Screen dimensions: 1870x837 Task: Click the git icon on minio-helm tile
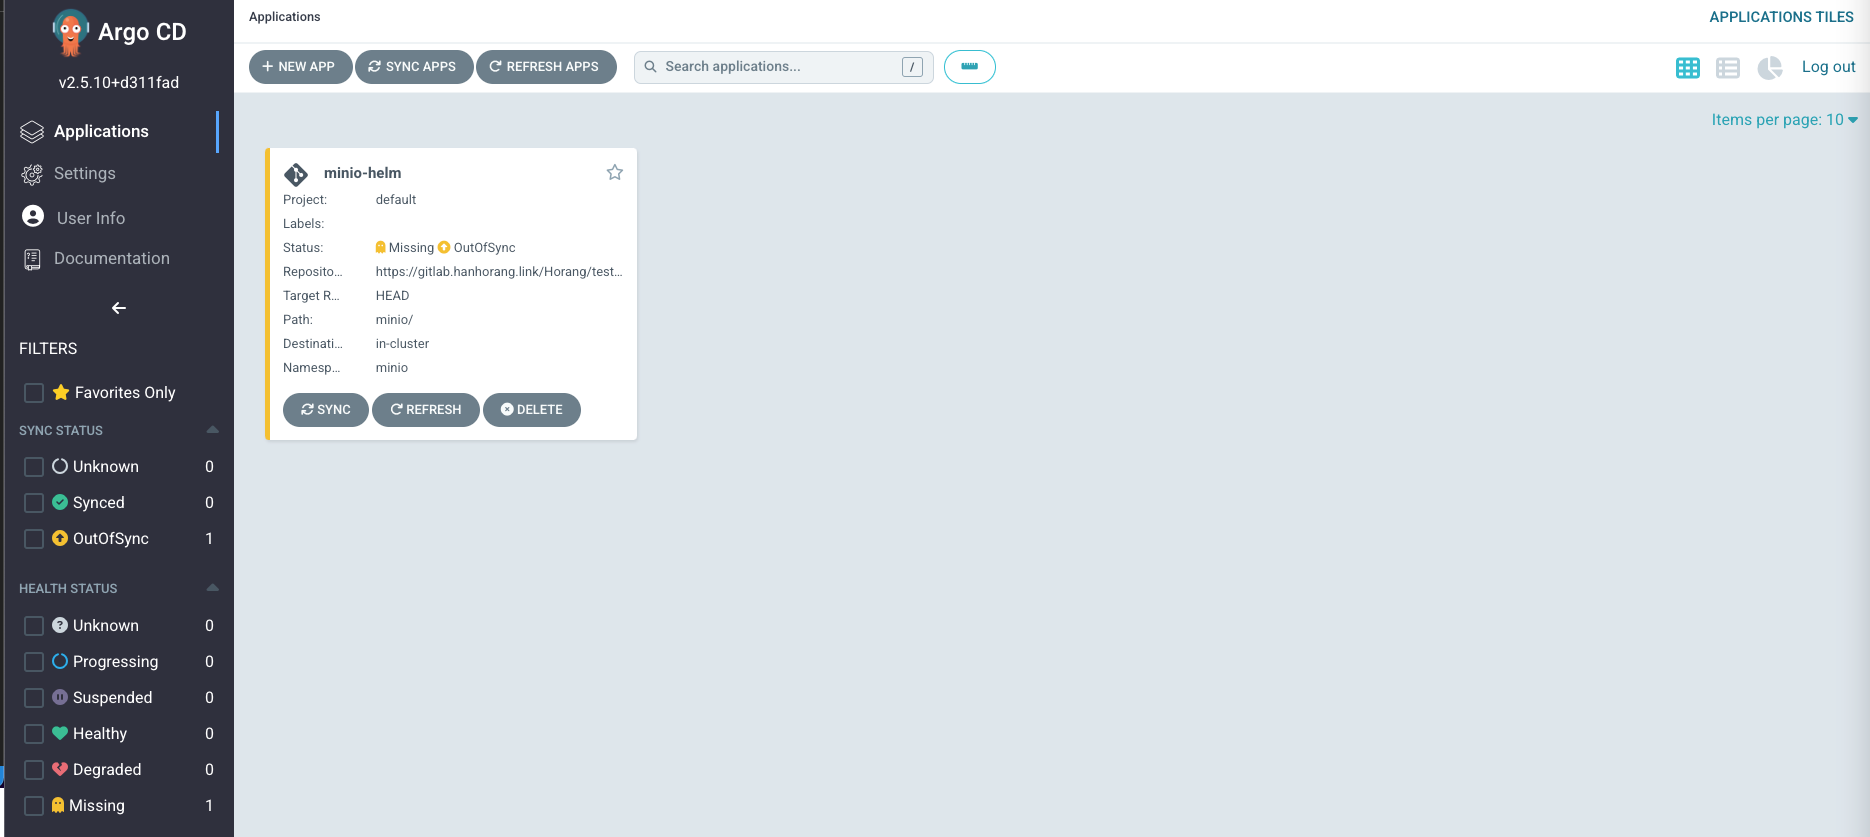296,174
